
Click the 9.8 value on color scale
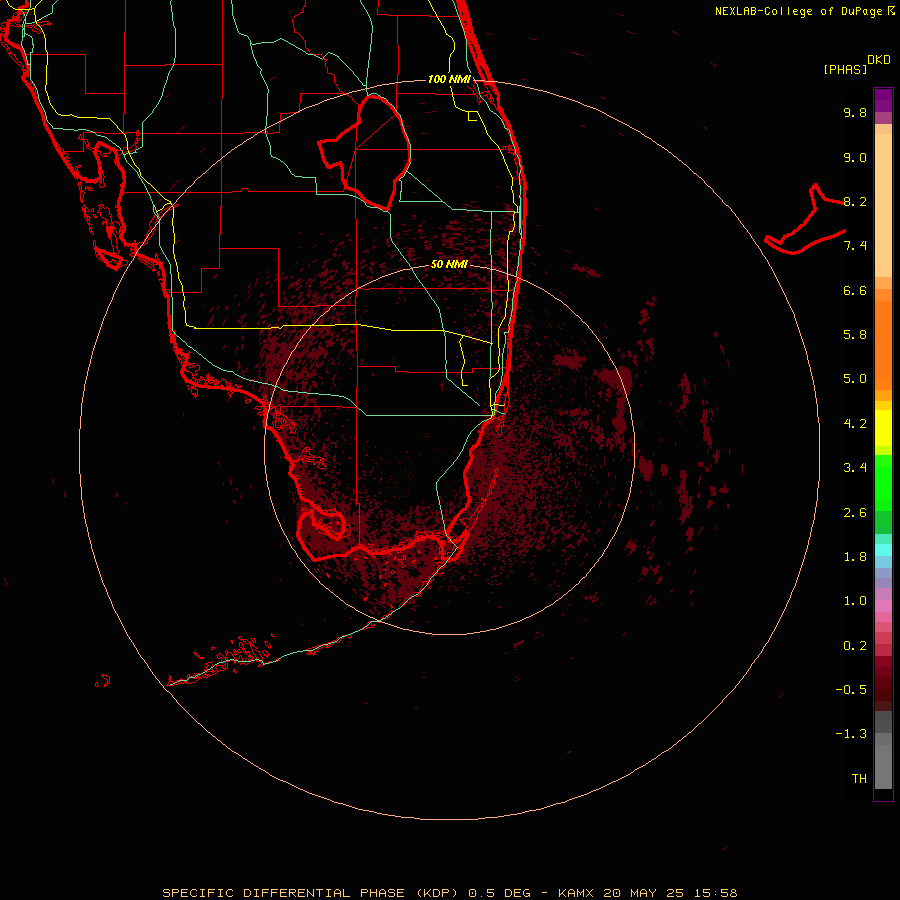(855, 112)
